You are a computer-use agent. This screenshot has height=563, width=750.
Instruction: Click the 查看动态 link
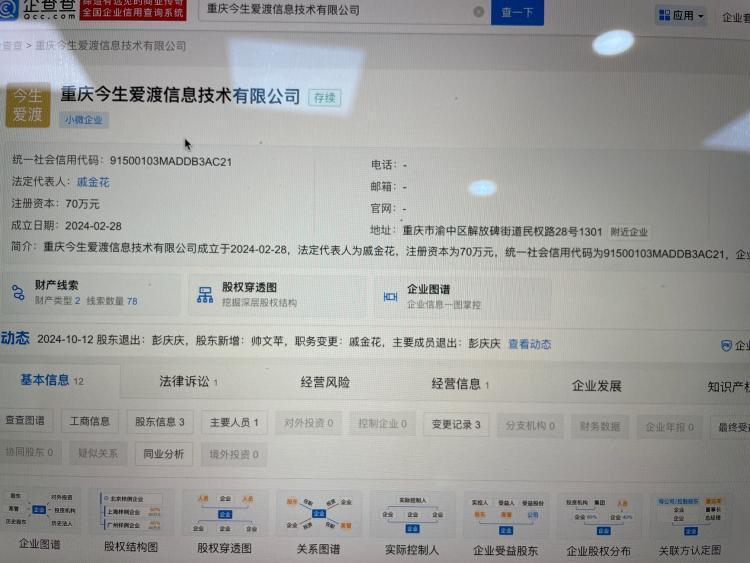point(529,344)
